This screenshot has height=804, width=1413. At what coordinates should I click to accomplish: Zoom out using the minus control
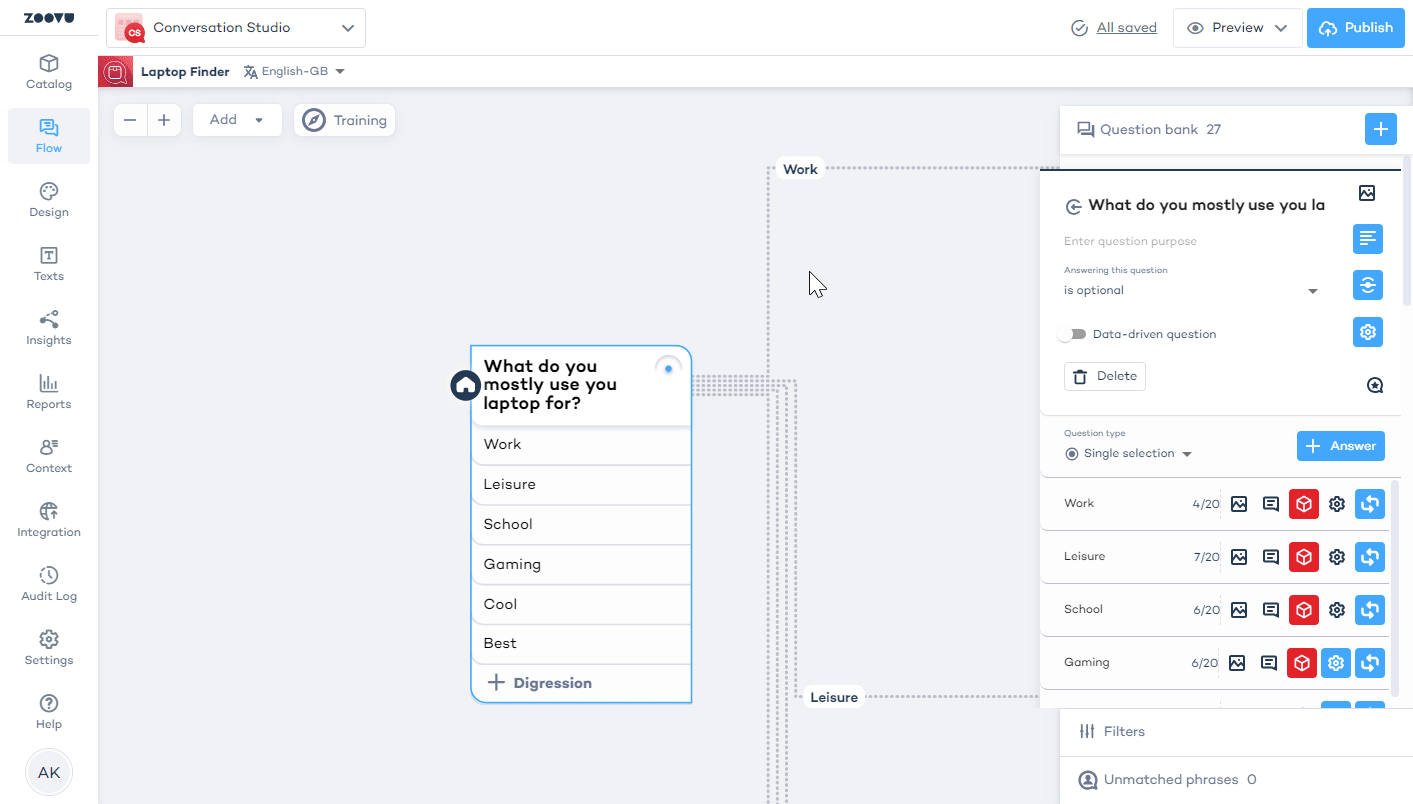[x=130, y=119]
